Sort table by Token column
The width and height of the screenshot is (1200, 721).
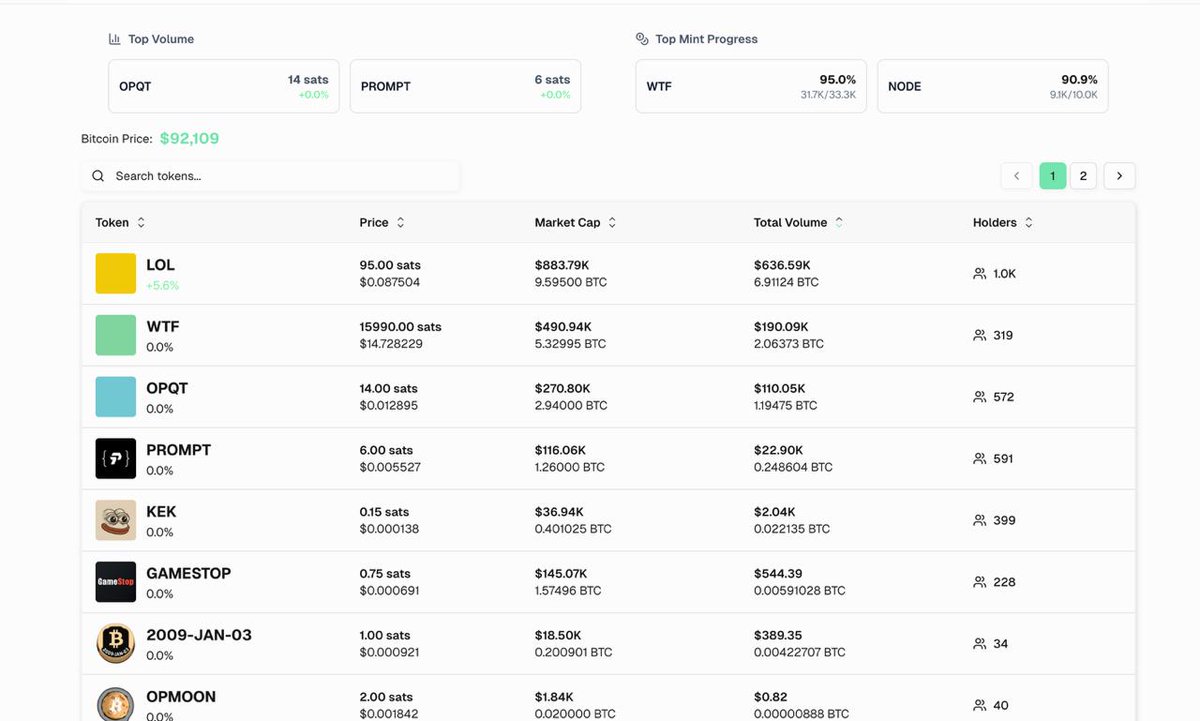120,223
